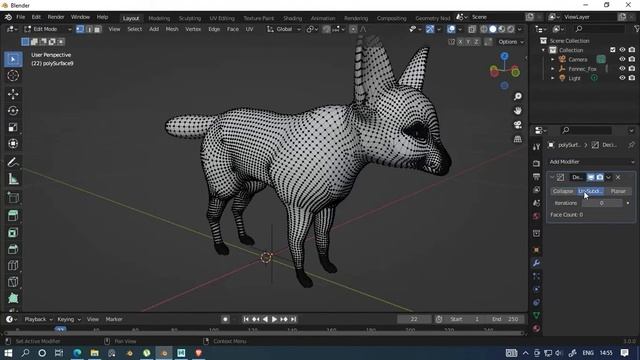640x360 pixels.
Task: Open the File menu
Action: [20, 17]
